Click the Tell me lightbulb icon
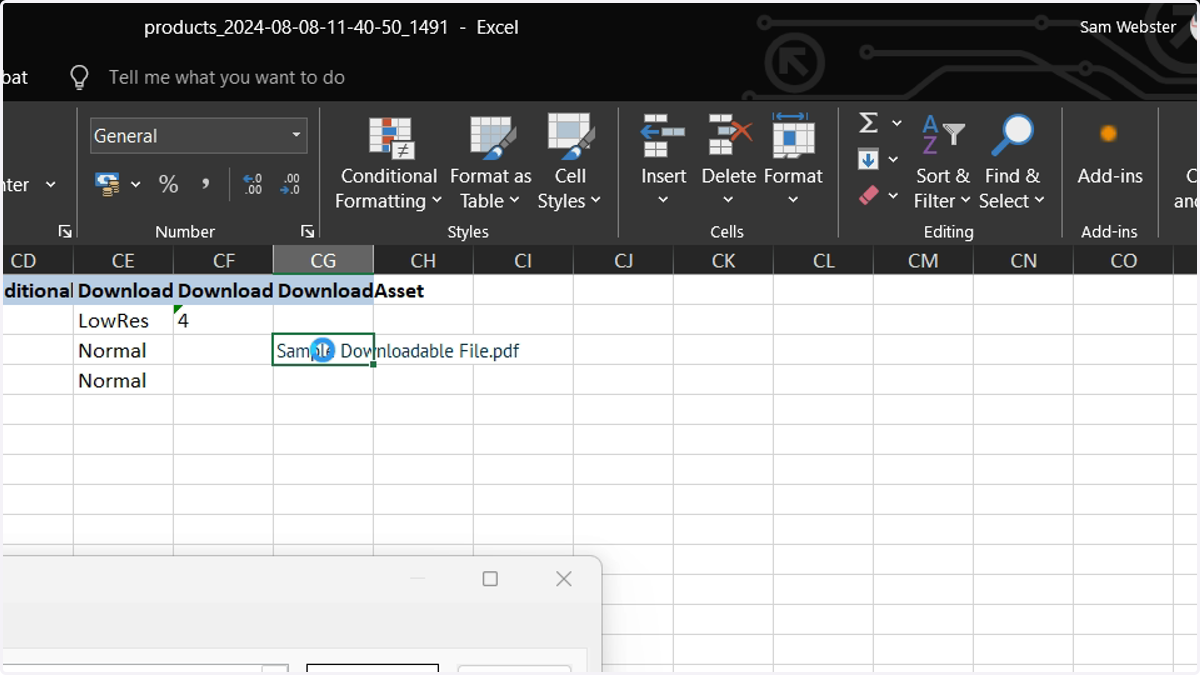 click(80, 77)
